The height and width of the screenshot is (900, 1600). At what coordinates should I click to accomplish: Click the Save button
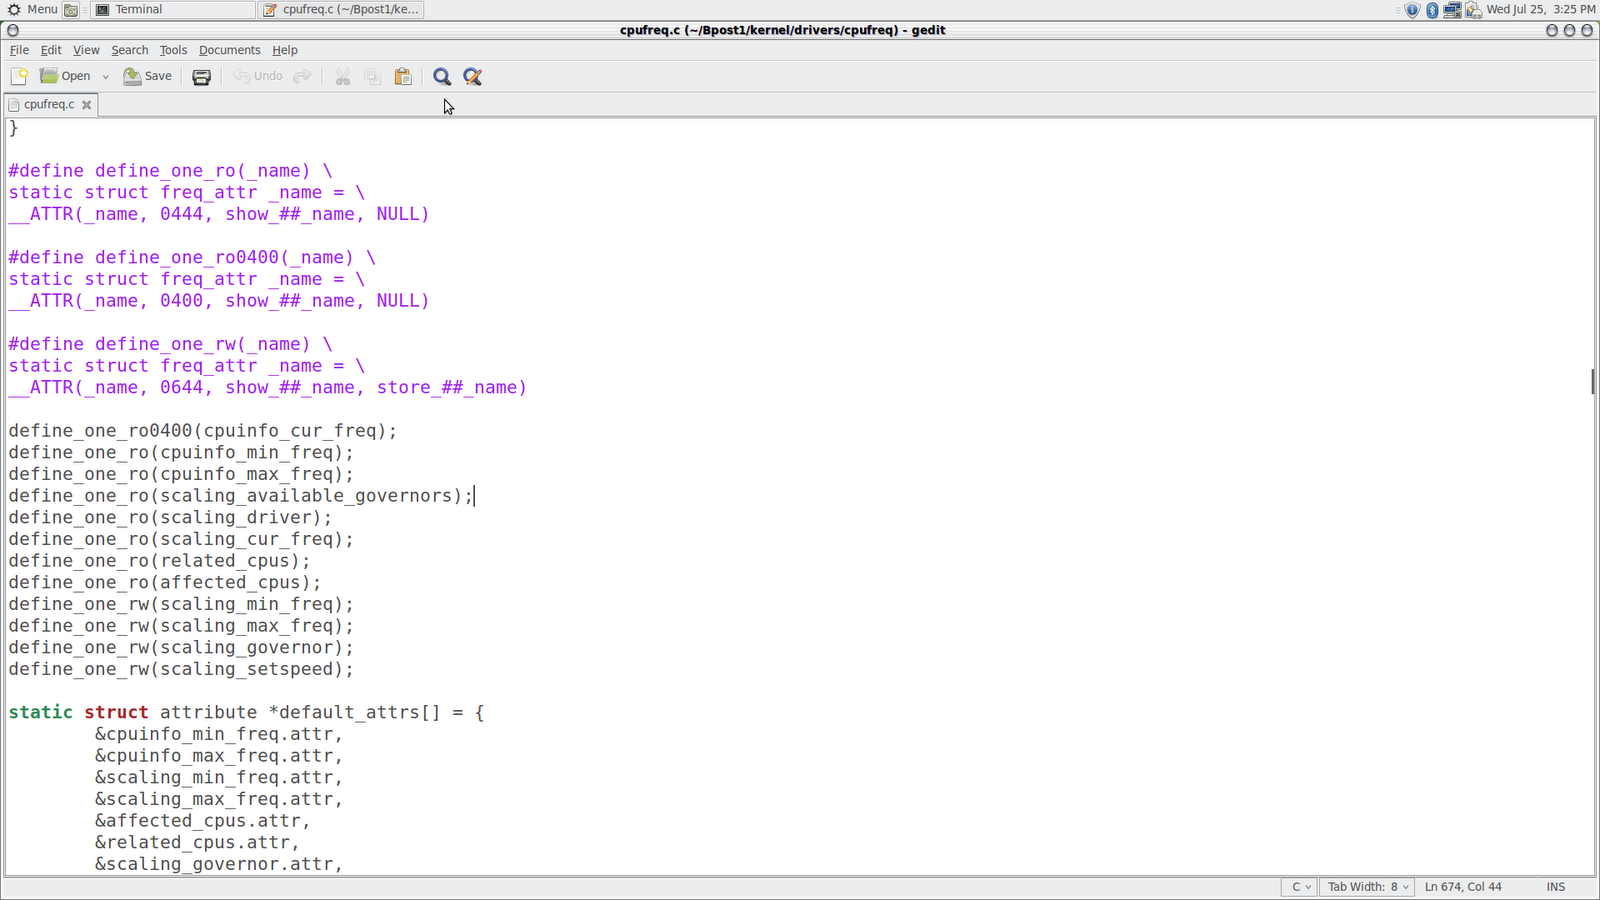tap(147, 76)
